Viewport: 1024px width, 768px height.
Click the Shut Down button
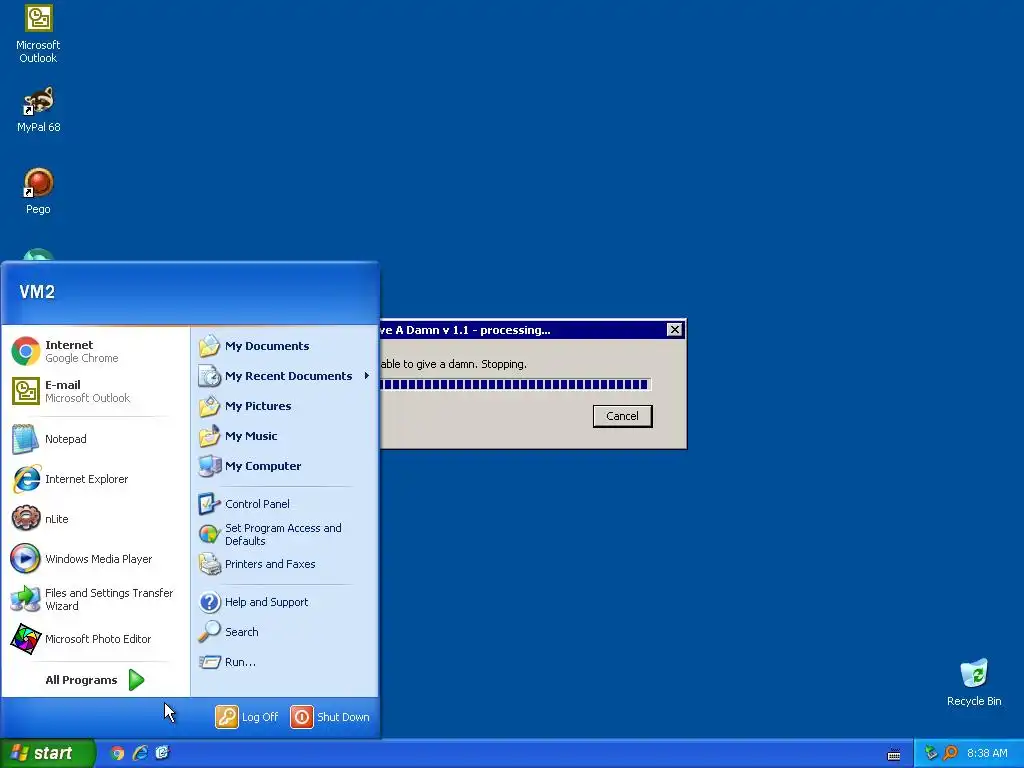coord(330,716)
